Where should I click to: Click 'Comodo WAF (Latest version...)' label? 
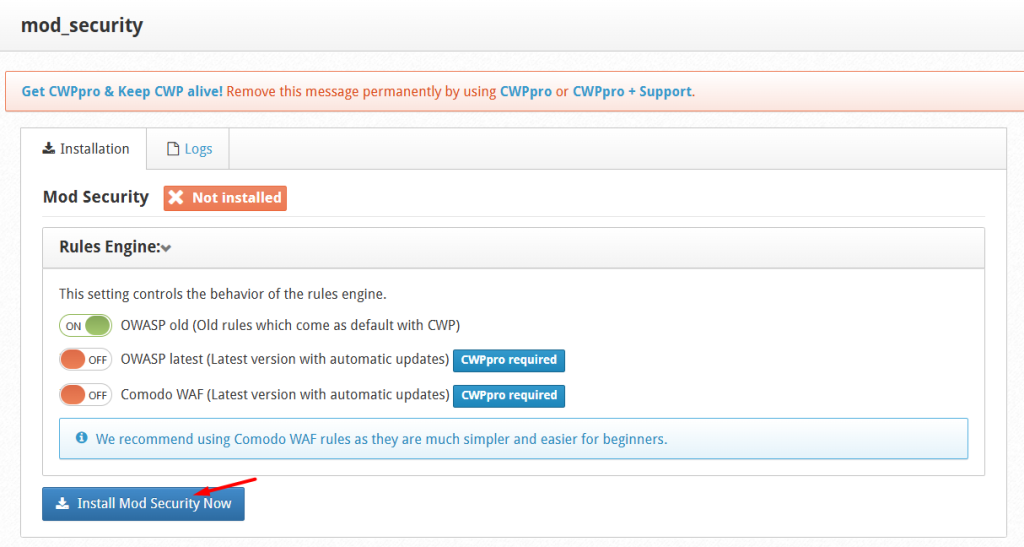pos(285,395)
